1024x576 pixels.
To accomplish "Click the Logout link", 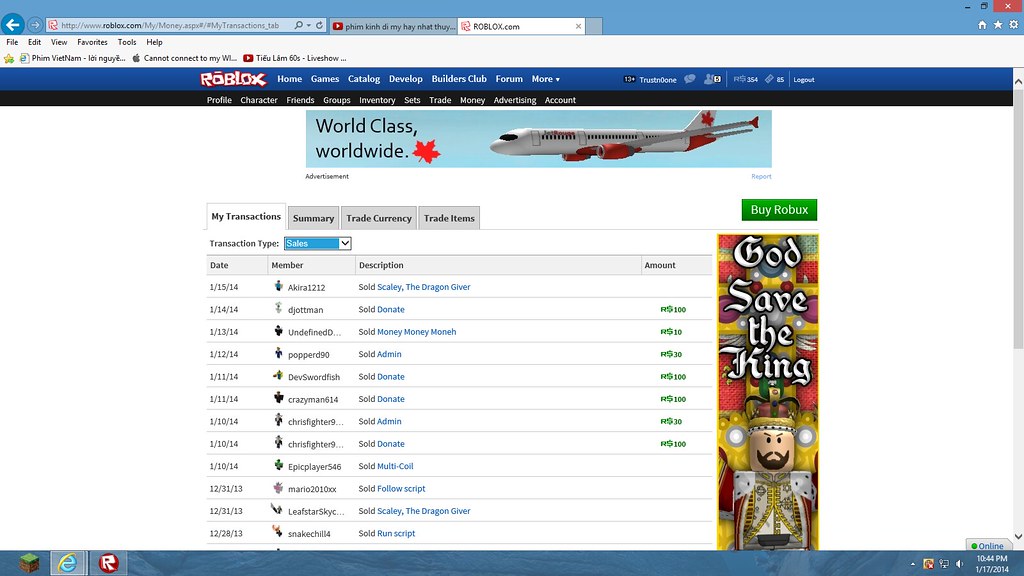I will 803,80.
